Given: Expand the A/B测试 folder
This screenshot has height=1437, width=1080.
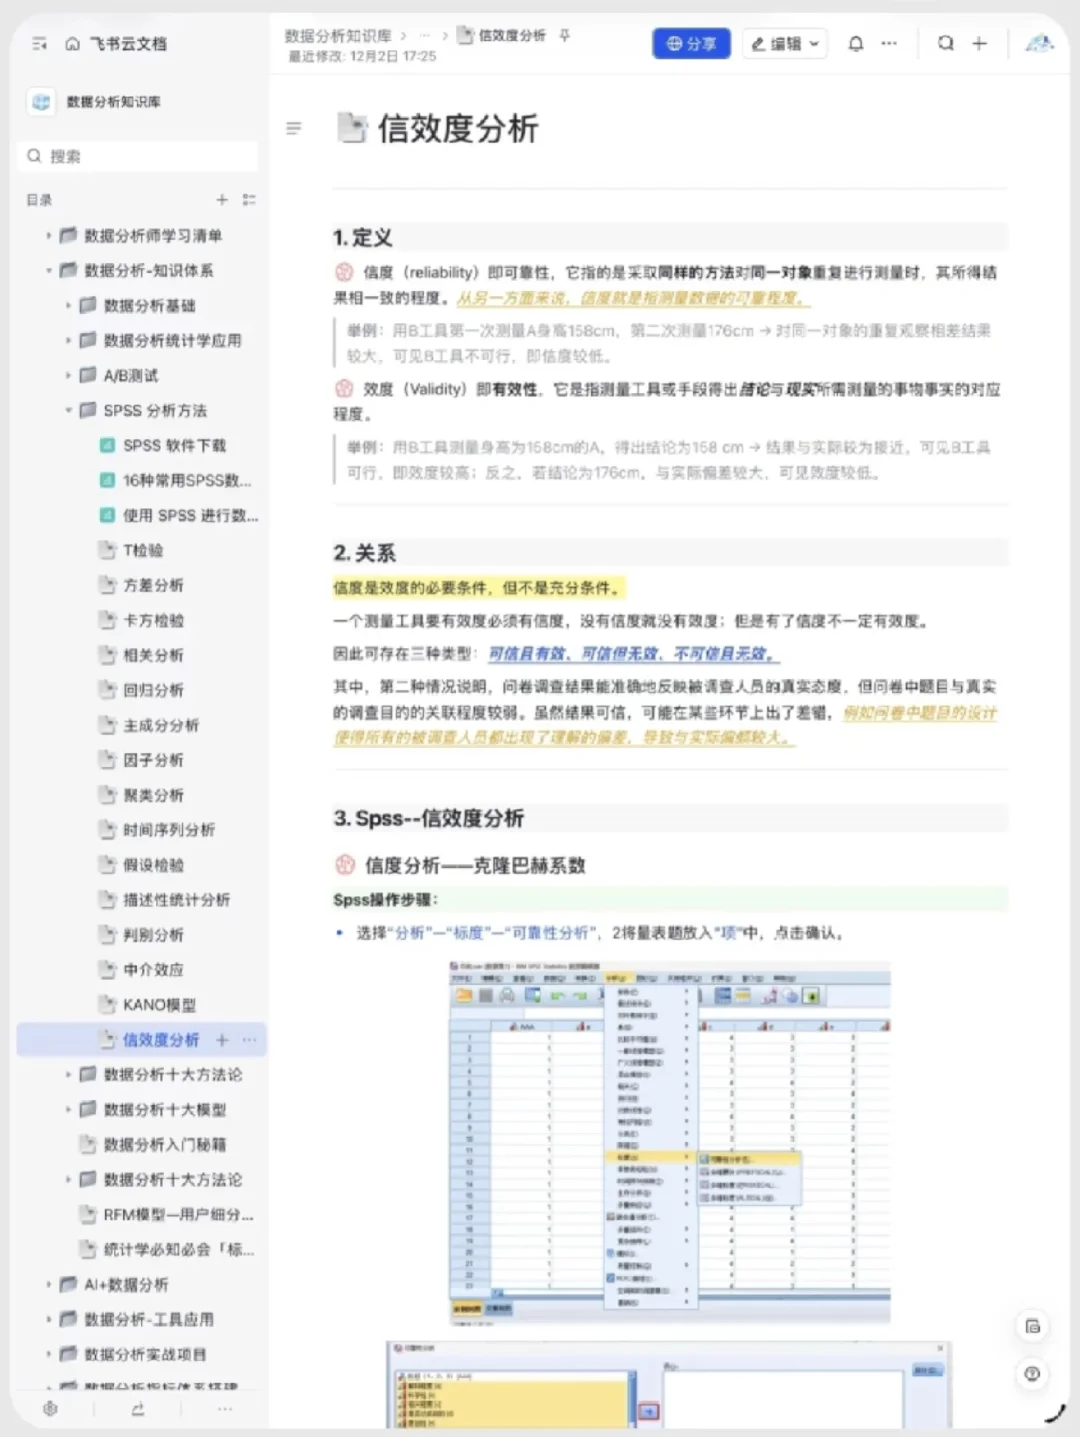Looking at the screenshot, I should 68,376.
